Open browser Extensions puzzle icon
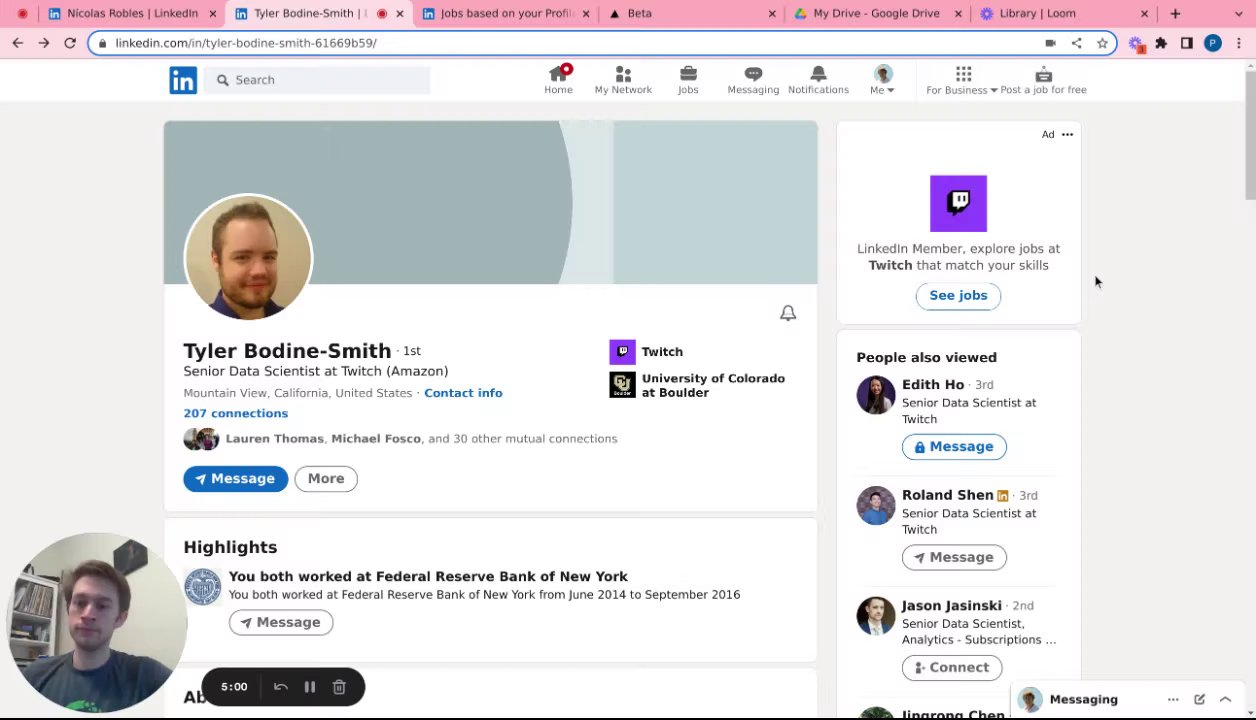This screenshot has height=720, width=1256. click(x=1161, y=43)
